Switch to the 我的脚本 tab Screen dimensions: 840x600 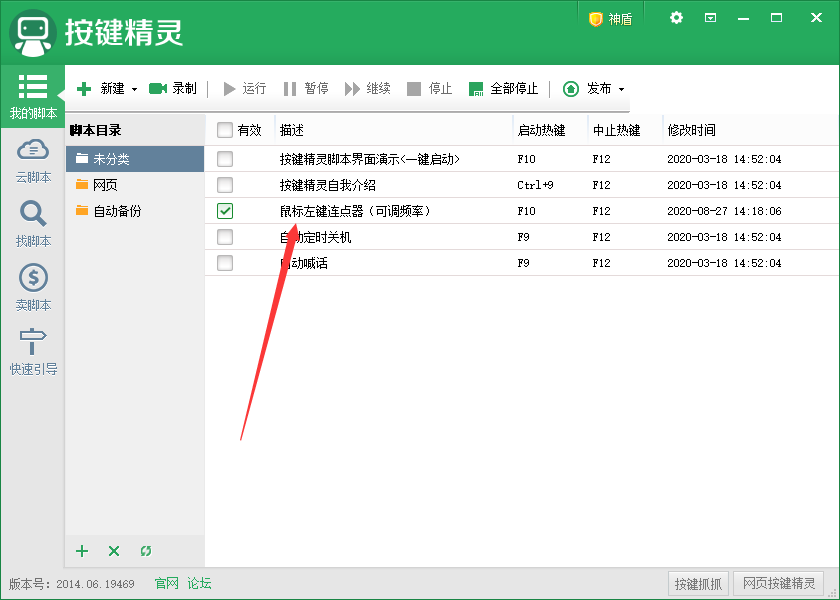(x=33, y=93)
